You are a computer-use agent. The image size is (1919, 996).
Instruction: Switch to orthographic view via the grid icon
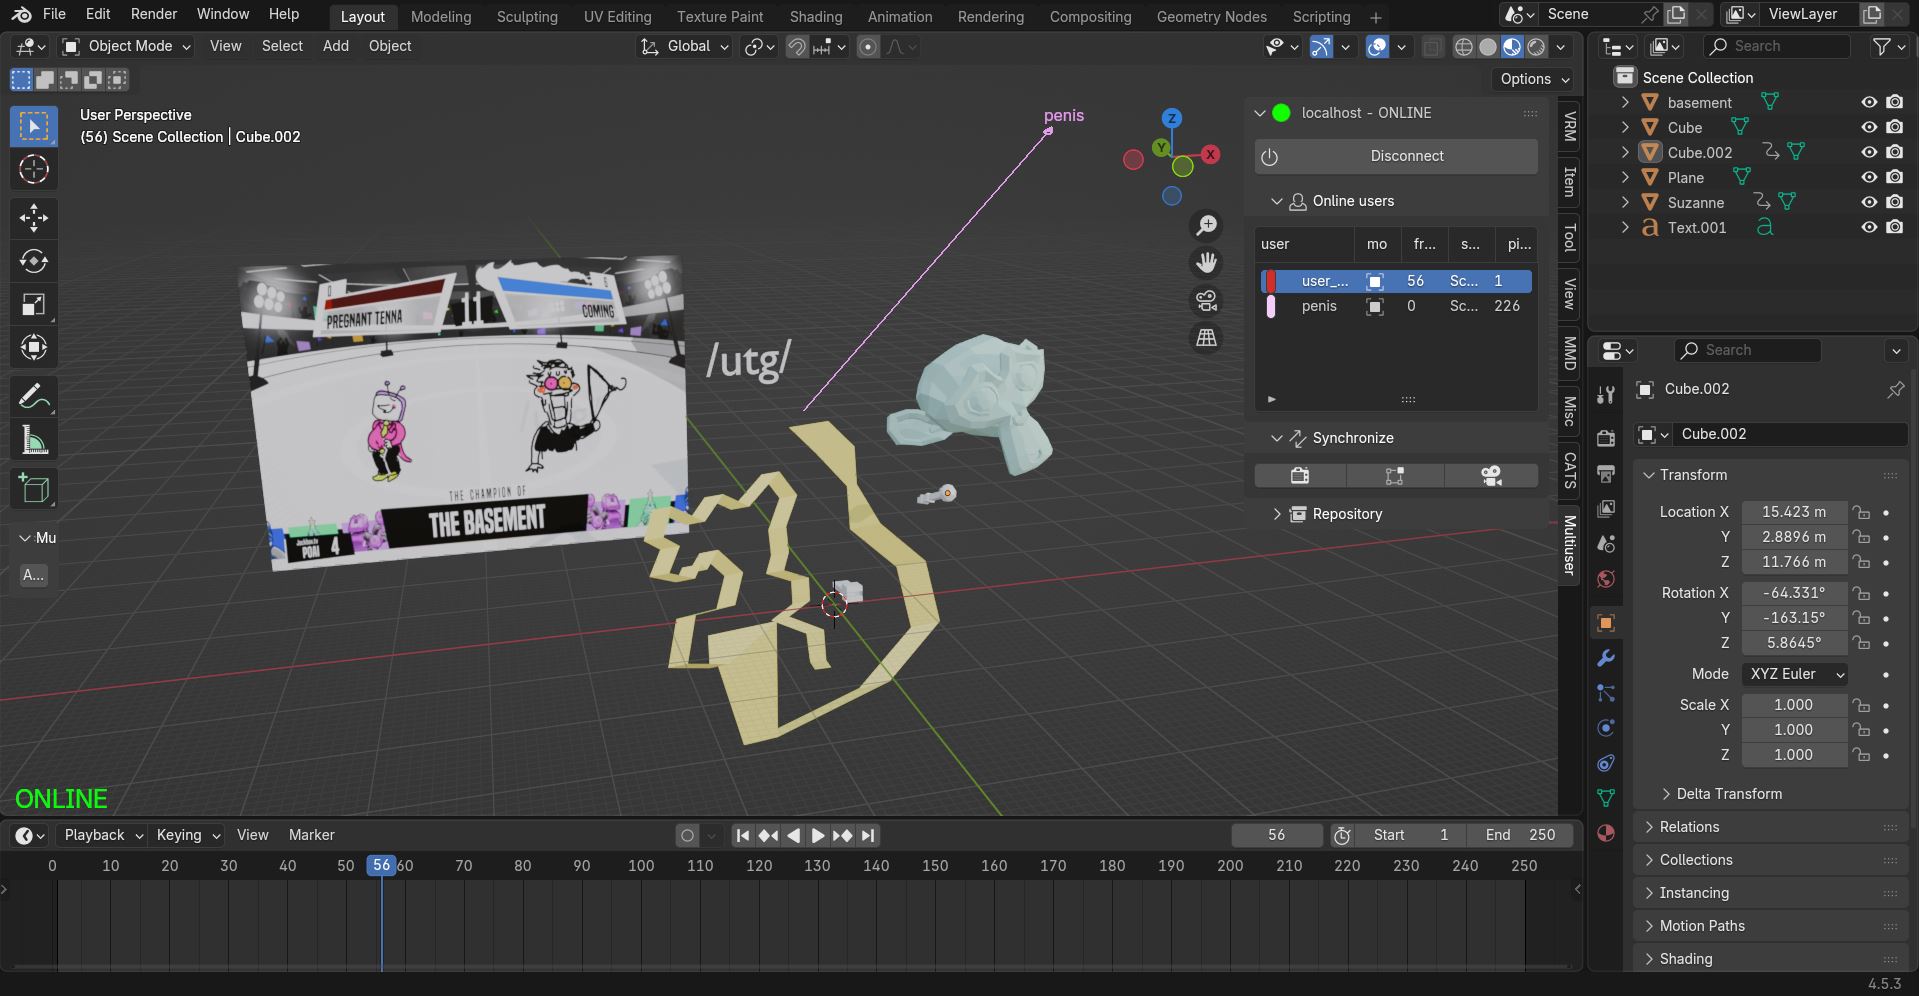click(x=1207, y=339)
